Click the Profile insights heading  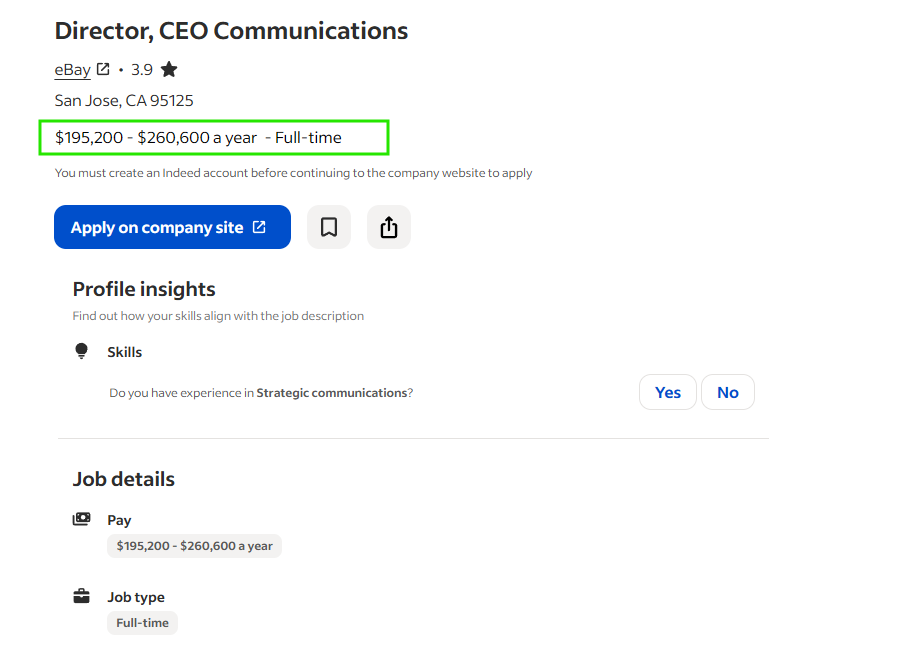coord(144,289)
